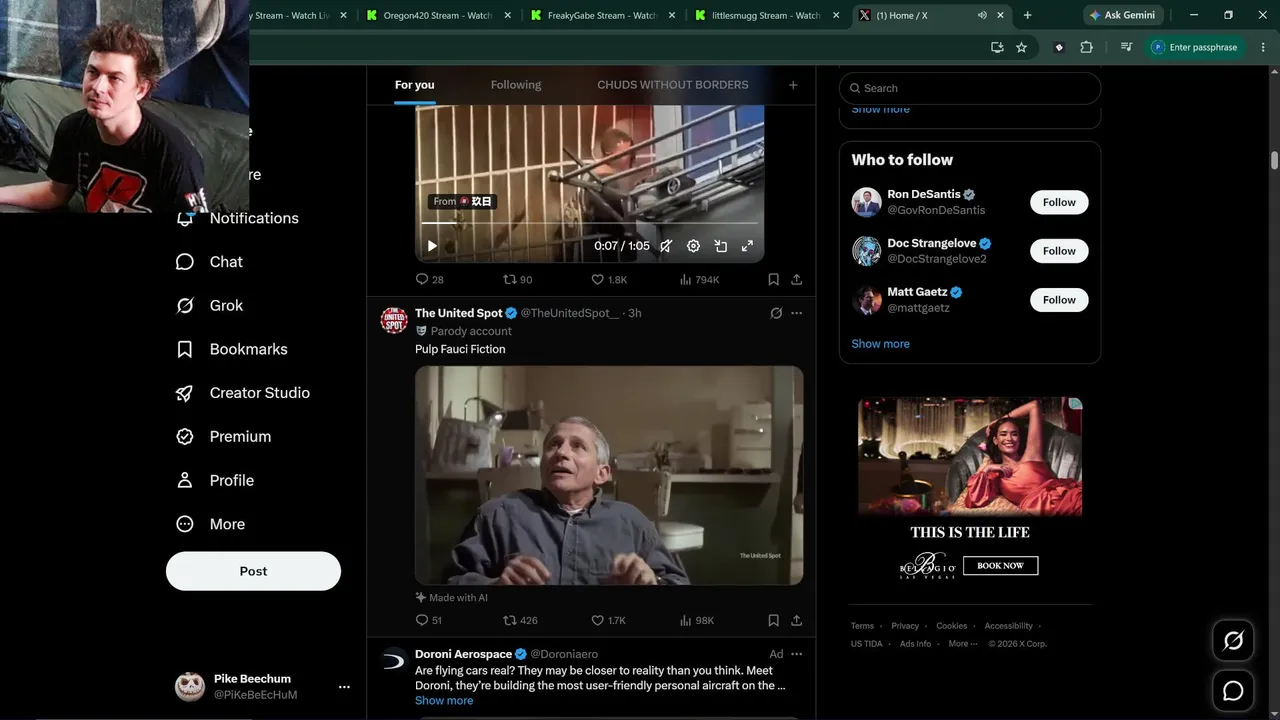The height and width of the screenshot is (720, 1280).
Task: Click BOOK NOW on the Bellagio ad
Action: (1000, 566)
